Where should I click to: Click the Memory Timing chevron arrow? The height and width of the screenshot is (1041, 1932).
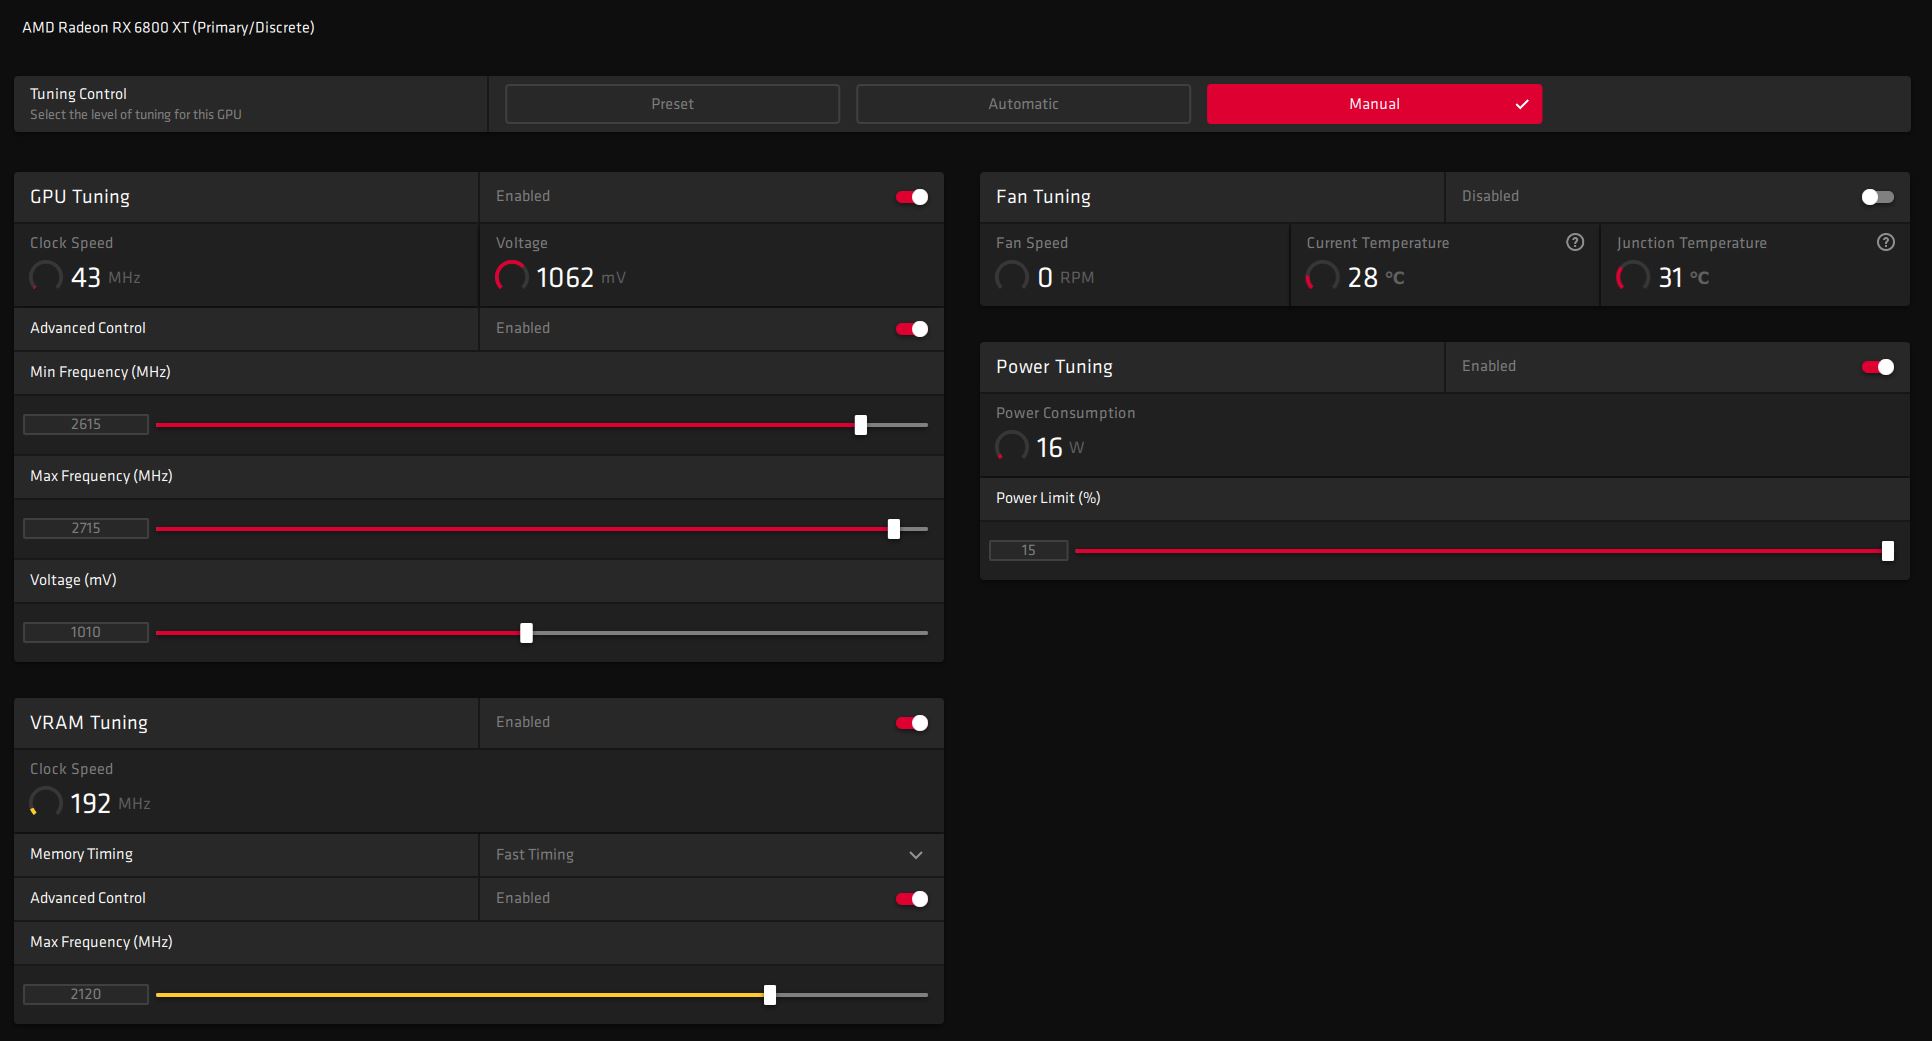pyautogui.click(x=916, y=855)
